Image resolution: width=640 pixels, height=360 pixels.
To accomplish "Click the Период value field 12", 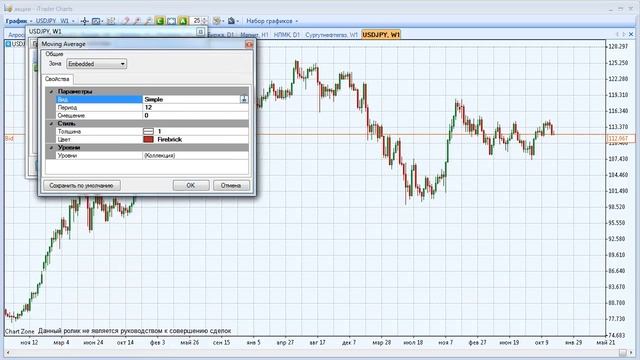I will tap(195, 107).
